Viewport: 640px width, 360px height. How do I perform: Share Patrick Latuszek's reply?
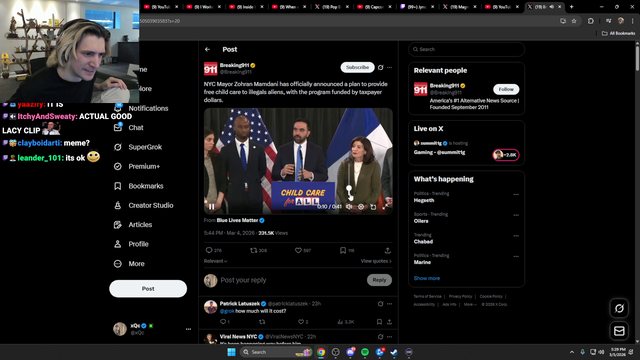(389, 322)
